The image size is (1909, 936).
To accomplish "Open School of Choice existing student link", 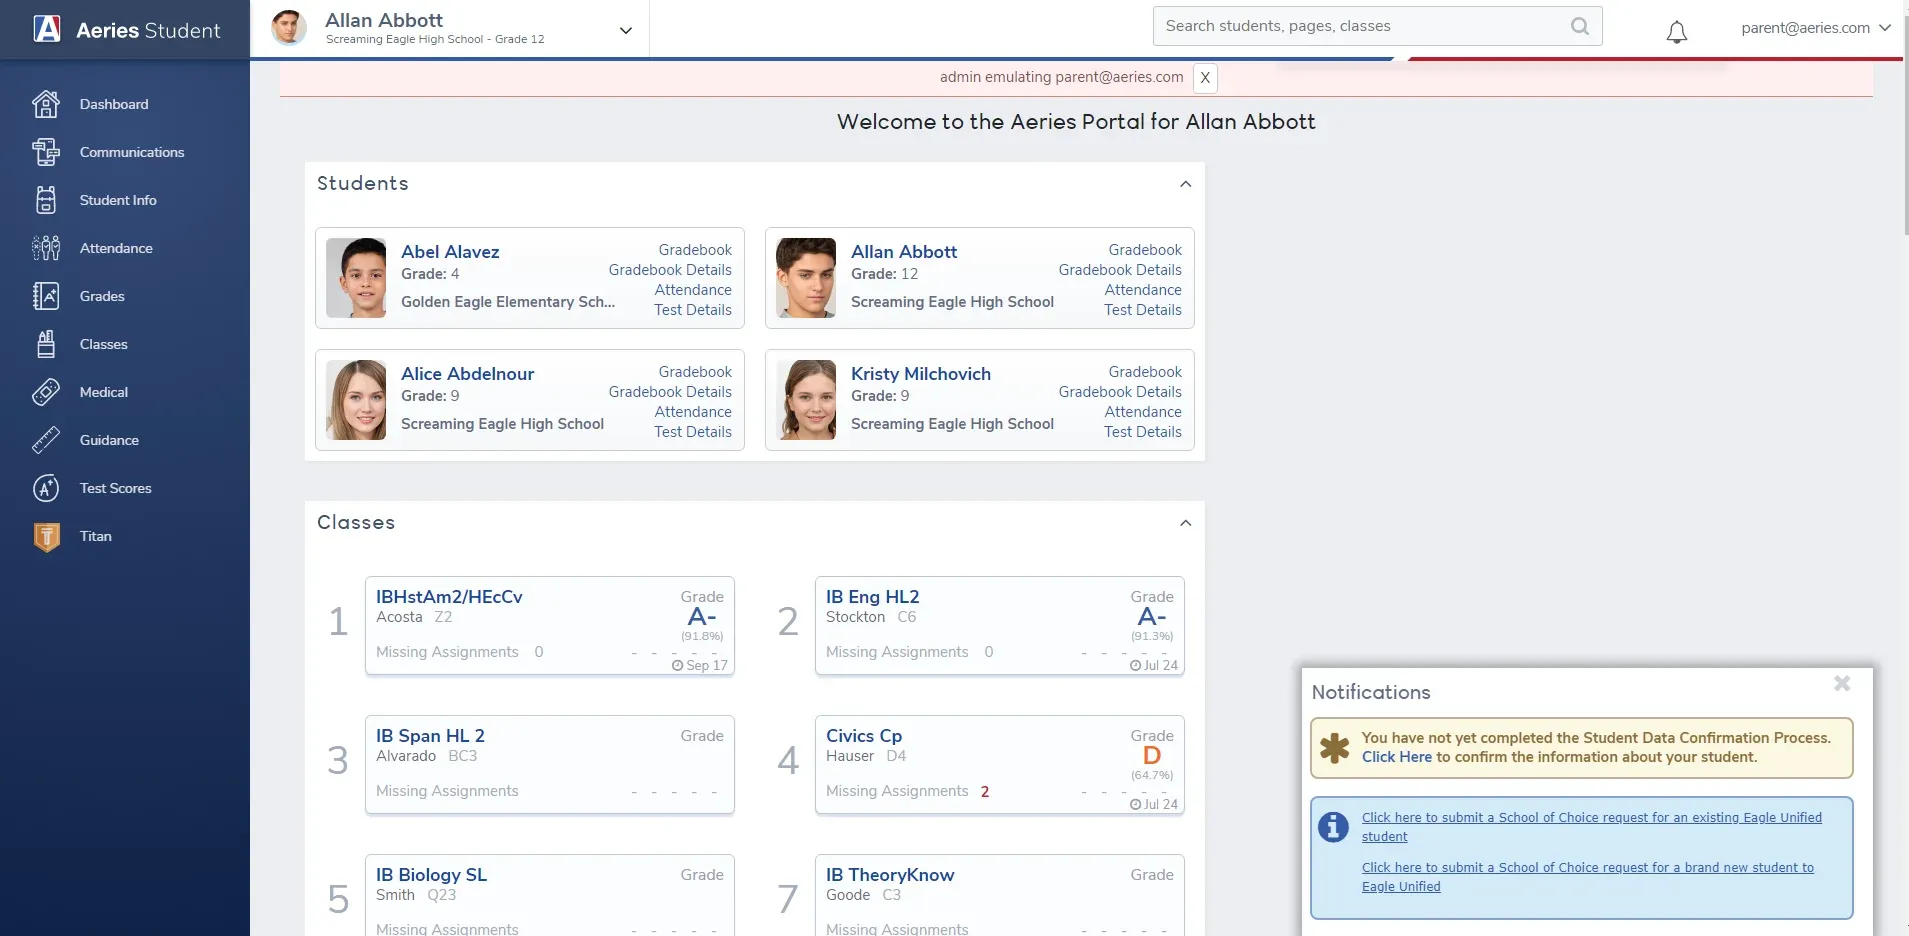I will (x=1592, y=827).
